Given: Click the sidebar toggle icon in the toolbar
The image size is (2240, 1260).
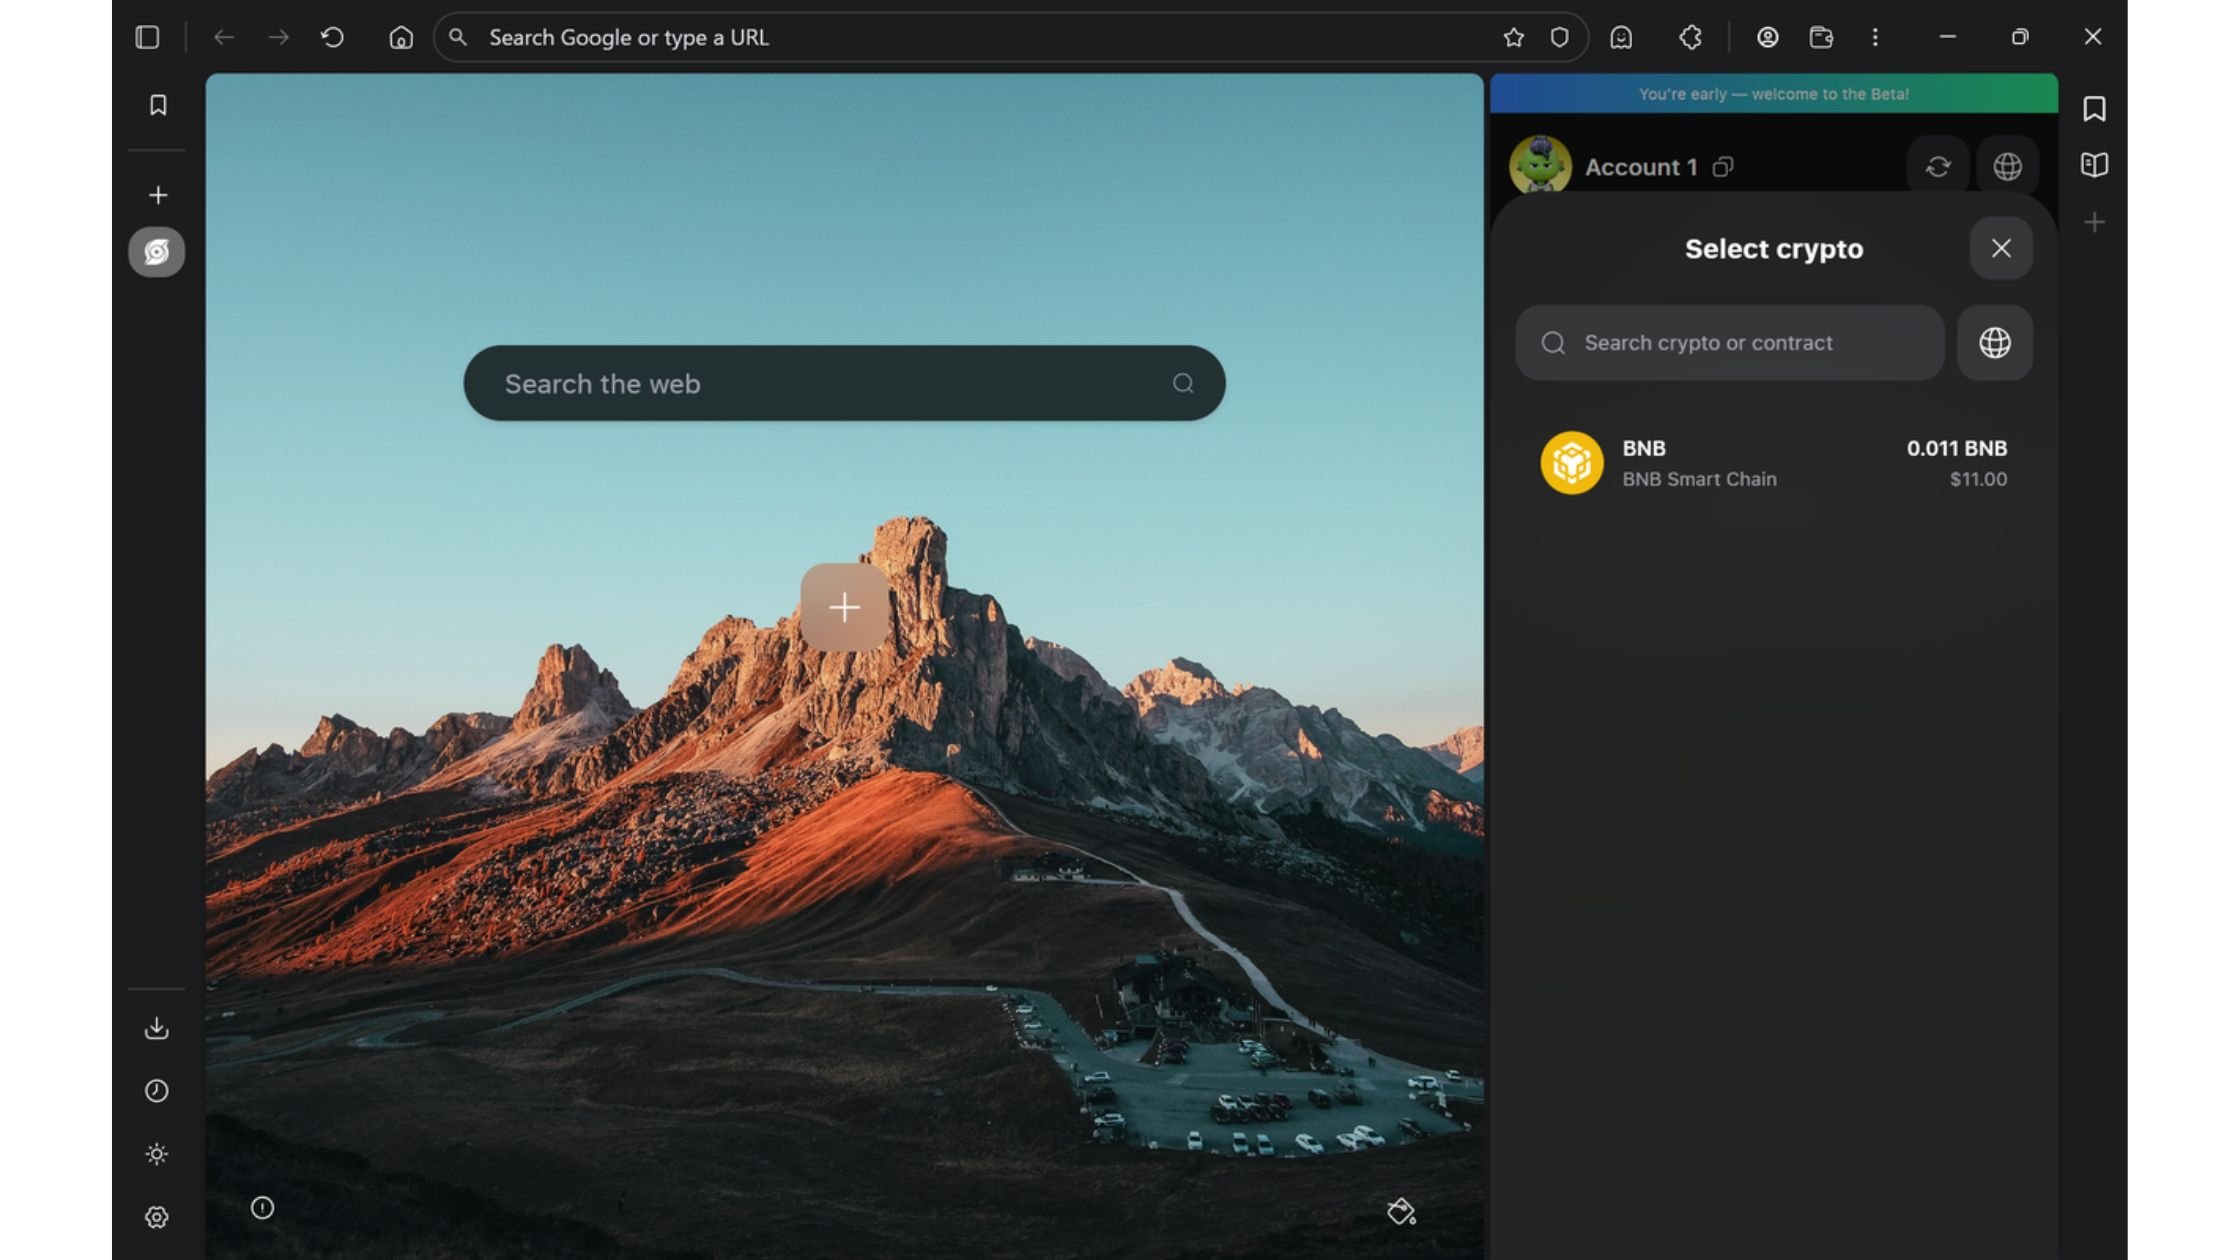Looking at the screenshot, I should click(147, 37).
